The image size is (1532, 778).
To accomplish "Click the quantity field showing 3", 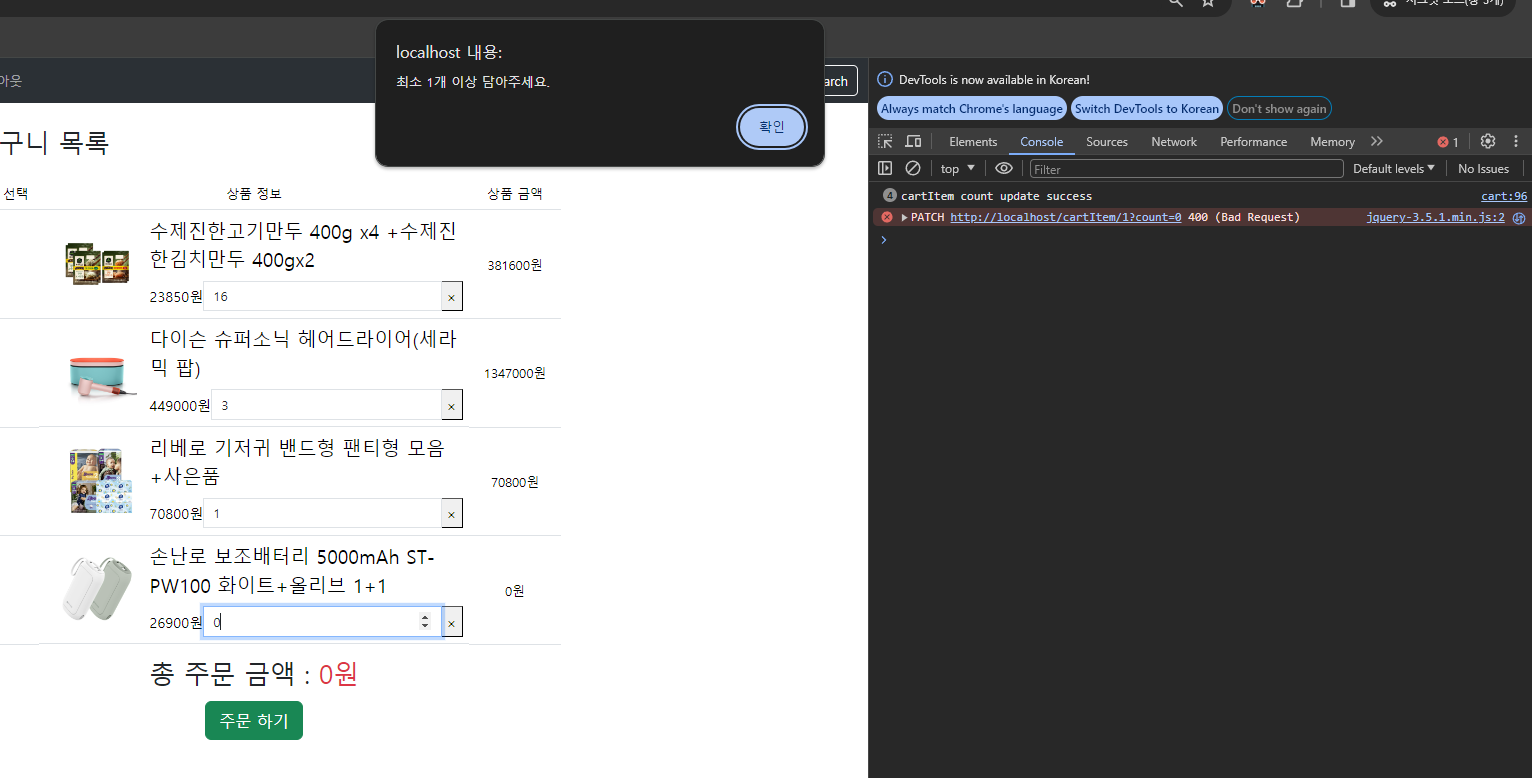I will pos(326,406).
